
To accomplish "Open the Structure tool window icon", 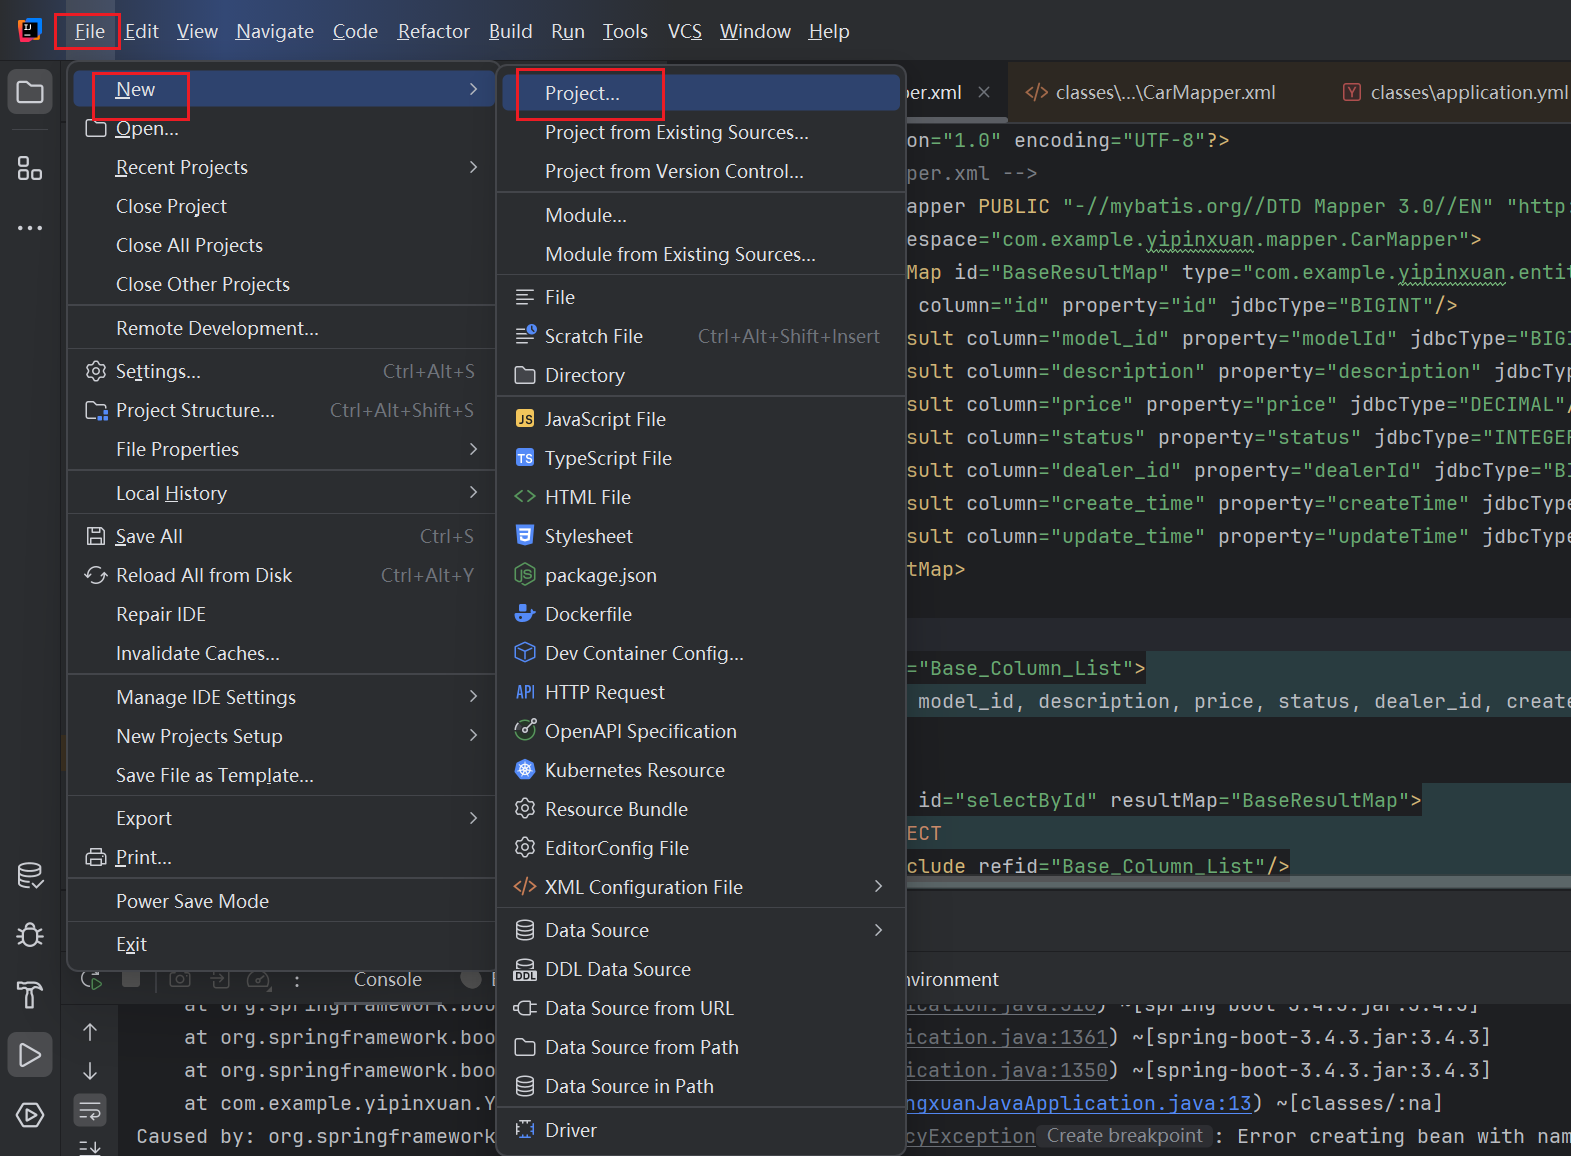I will coord(30,168).
